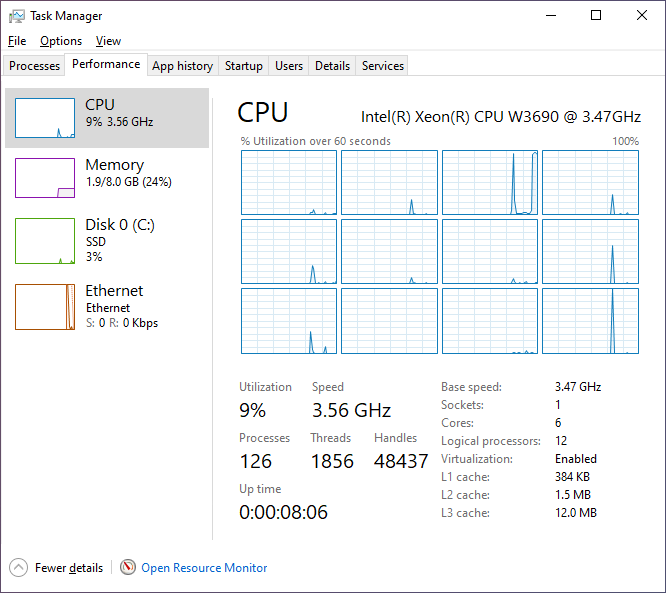Click the Resource Monitor icon
666x593 pixels.
coord(128,567)
